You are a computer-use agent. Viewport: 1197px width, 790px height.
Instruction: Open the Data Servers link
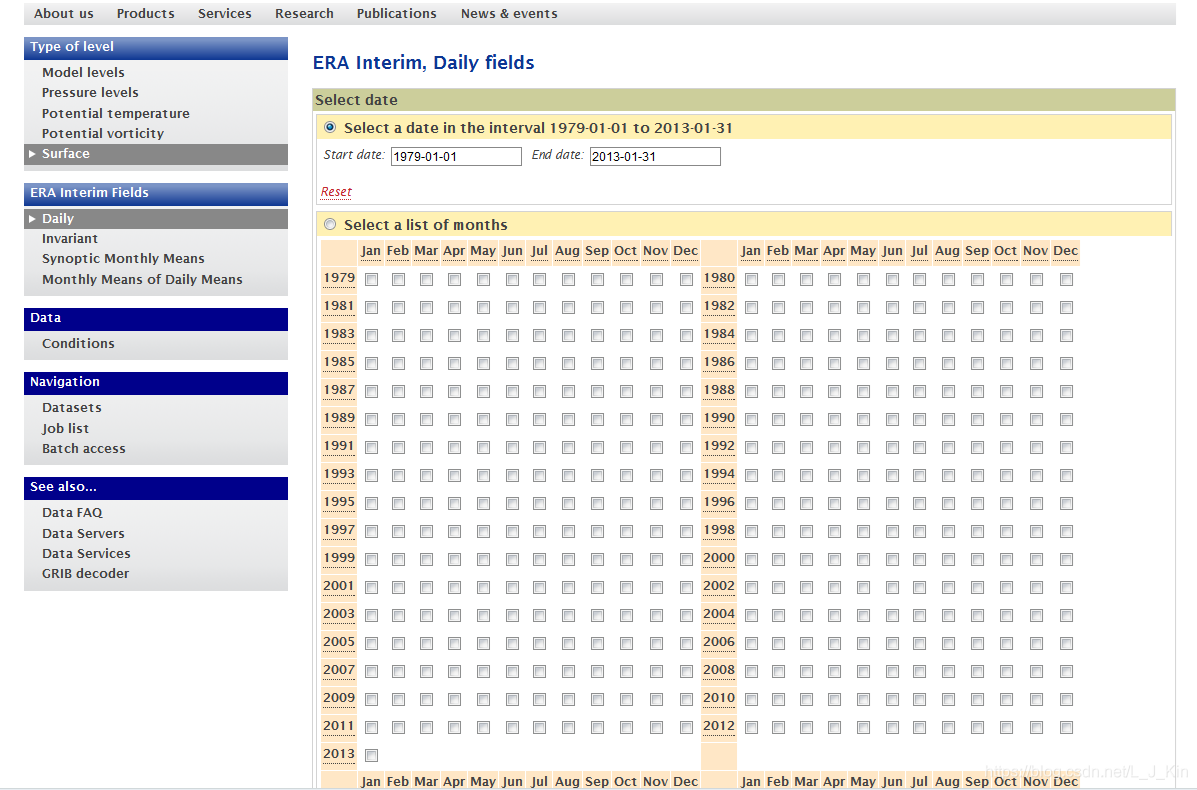[x=82, y=534]
